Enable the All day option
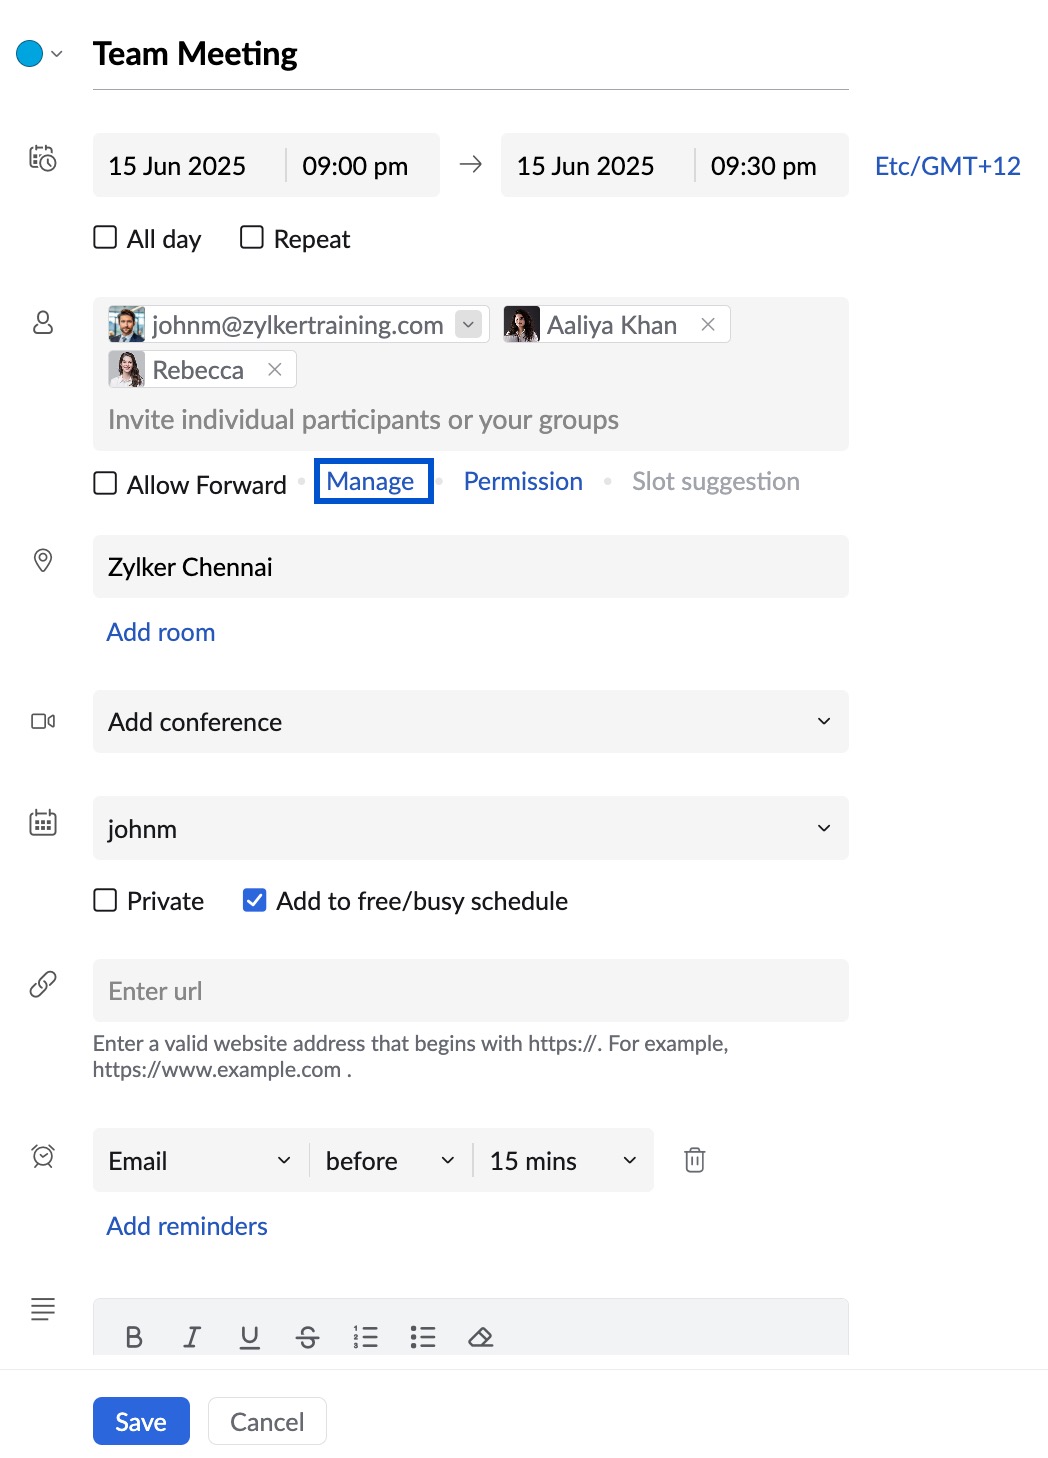The height and width of the screenshot is (1458, 1048). click(105, 237)
